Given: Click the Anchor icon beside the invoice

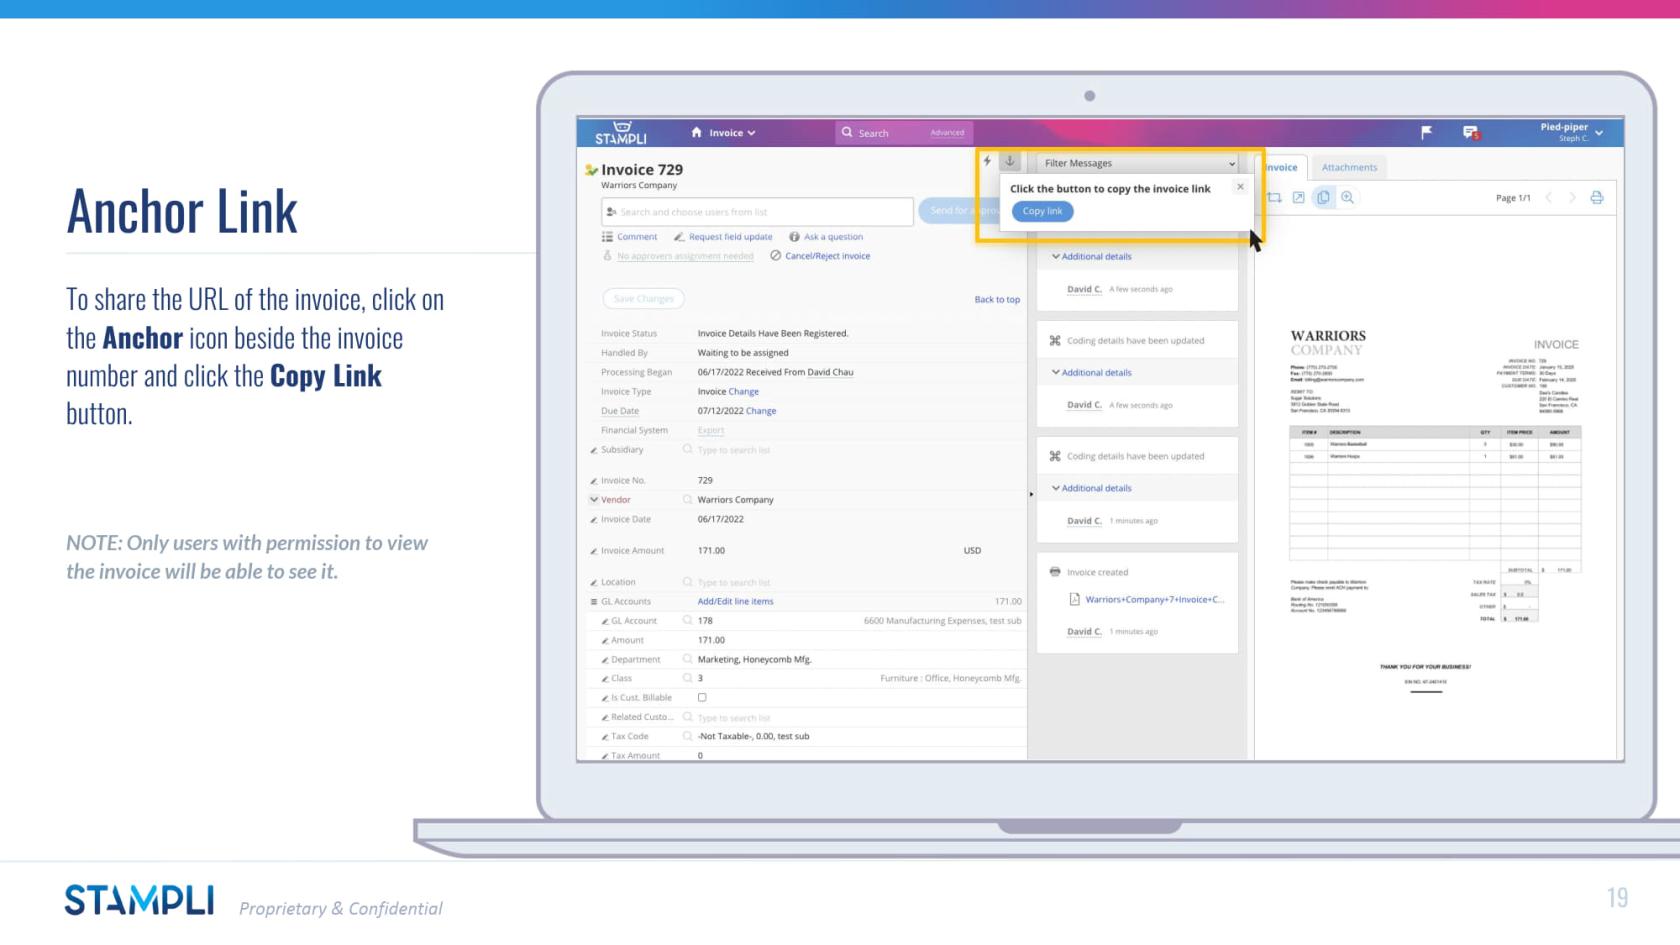Looking at the screenshot, I should click(1010, 161).
